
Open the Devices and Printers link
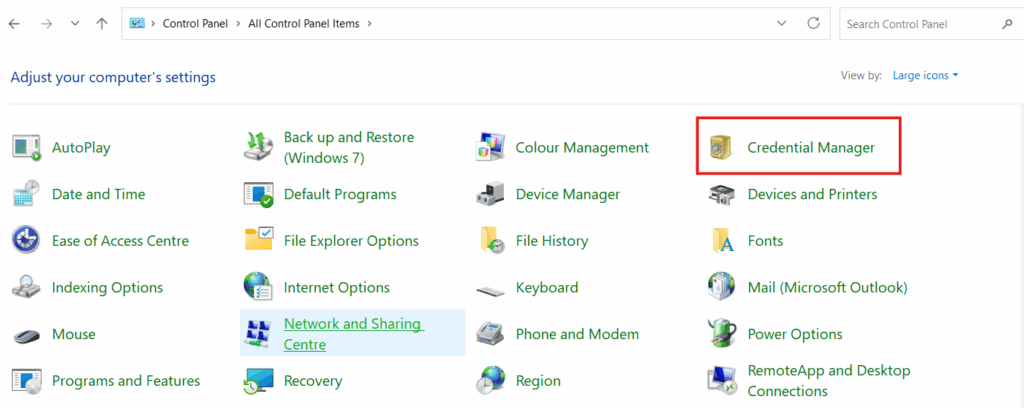(812, 194)
